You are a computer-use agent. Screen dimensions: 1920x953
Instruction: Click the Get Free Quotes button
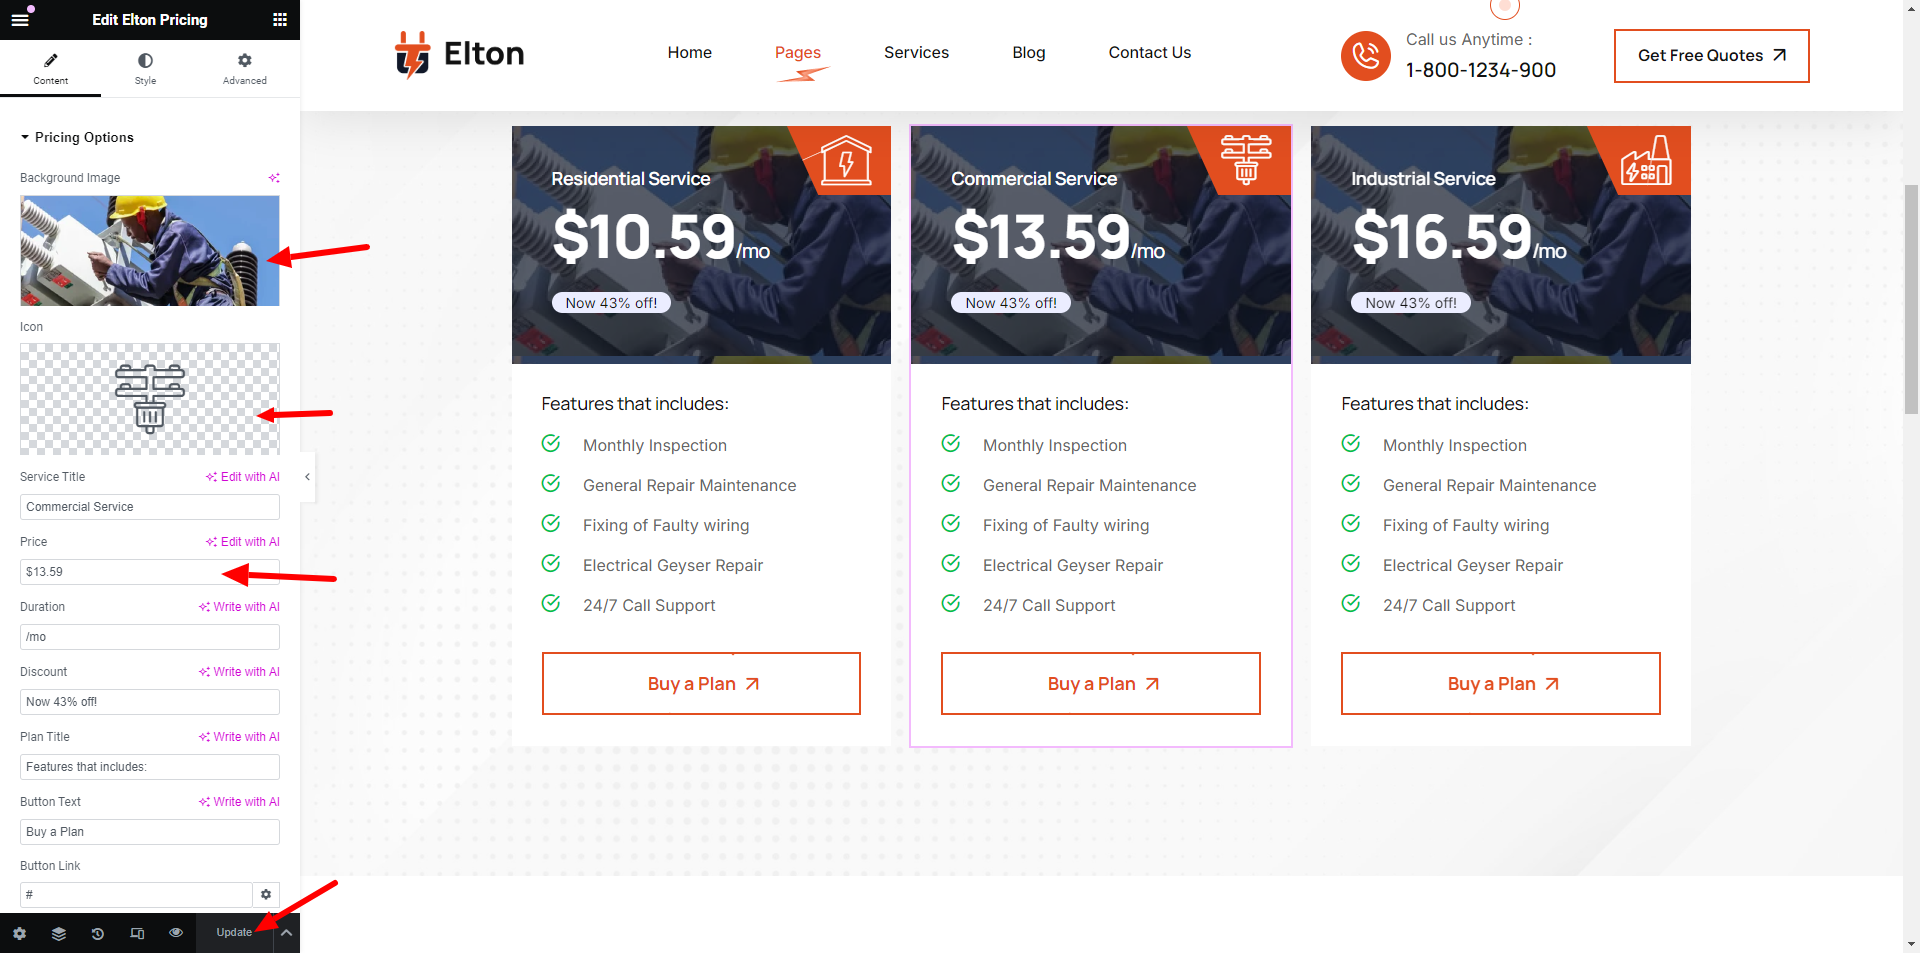[1711, 56]
